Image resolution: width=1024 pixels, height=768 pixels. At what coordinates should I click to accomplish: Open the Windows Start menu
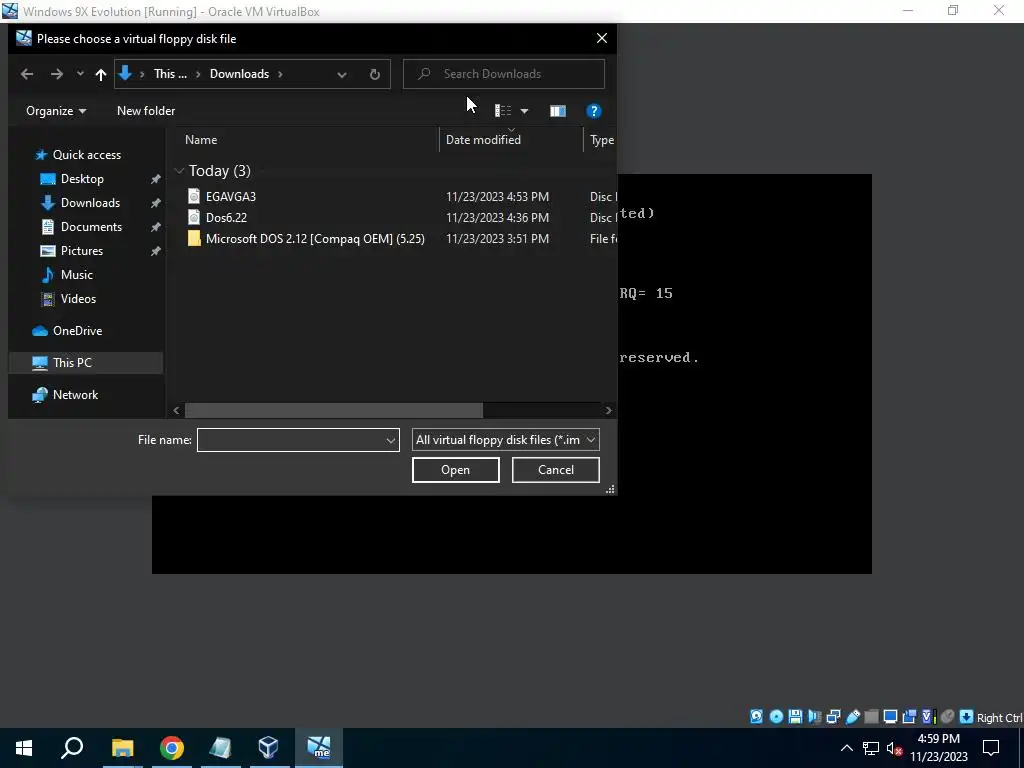(24, 748)
